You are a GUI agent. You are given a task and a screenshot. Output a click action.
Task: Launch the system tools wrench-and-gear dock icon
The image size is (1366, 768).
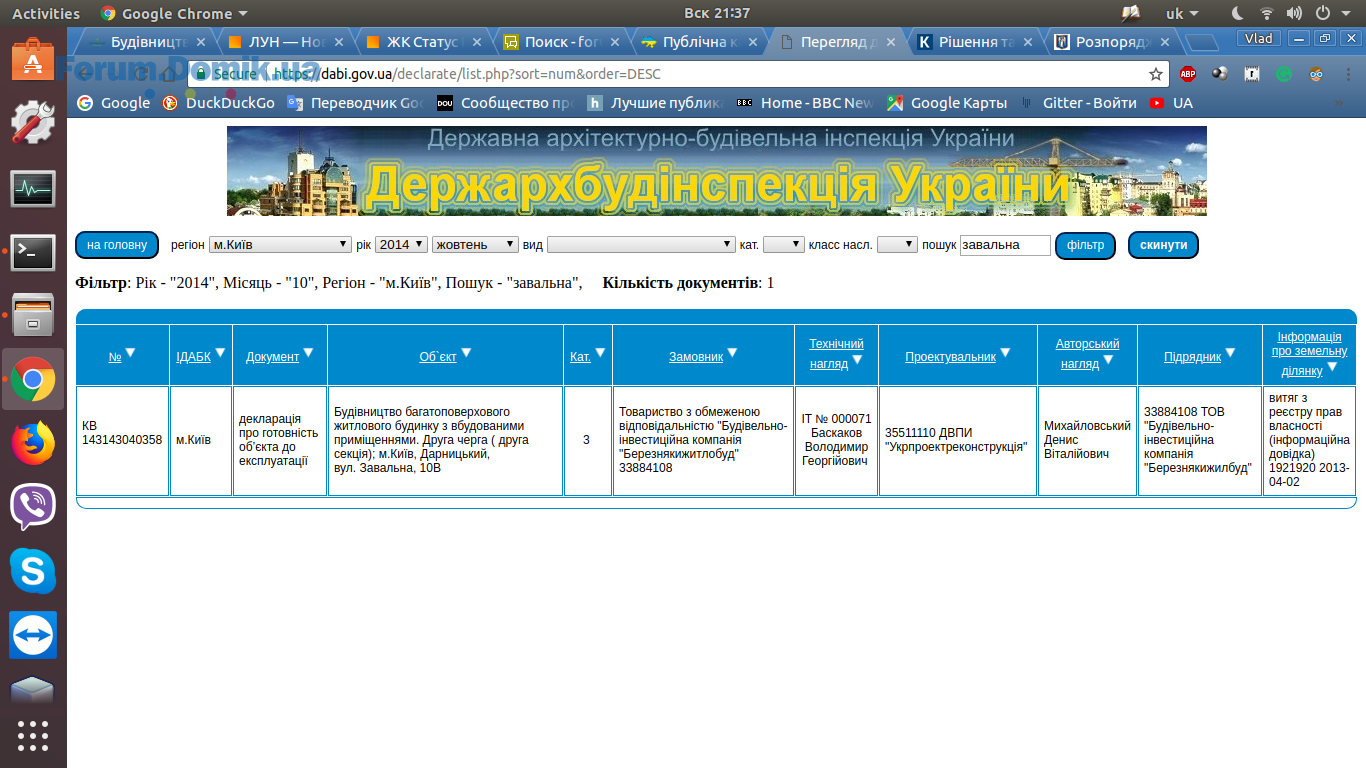(x=33, y=122)
